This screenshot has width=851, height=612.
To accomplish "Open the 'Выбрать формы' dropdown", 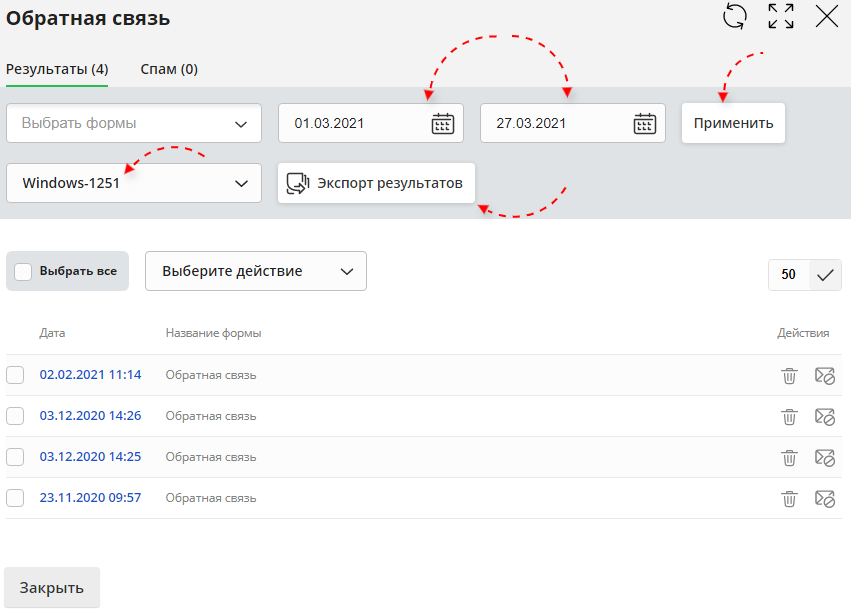I will coord(134,124).
